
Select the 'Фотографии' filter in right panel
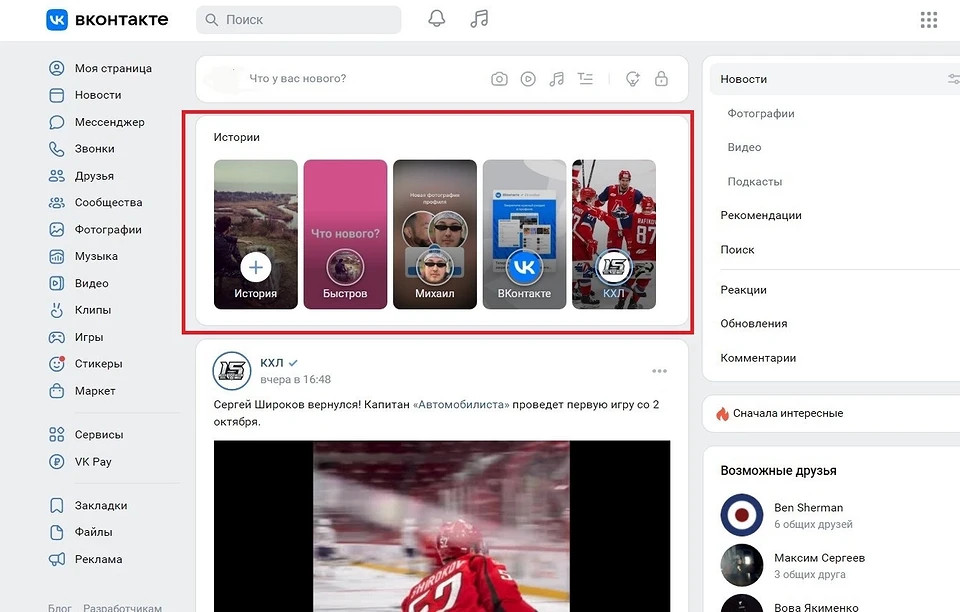coord(761,113)
